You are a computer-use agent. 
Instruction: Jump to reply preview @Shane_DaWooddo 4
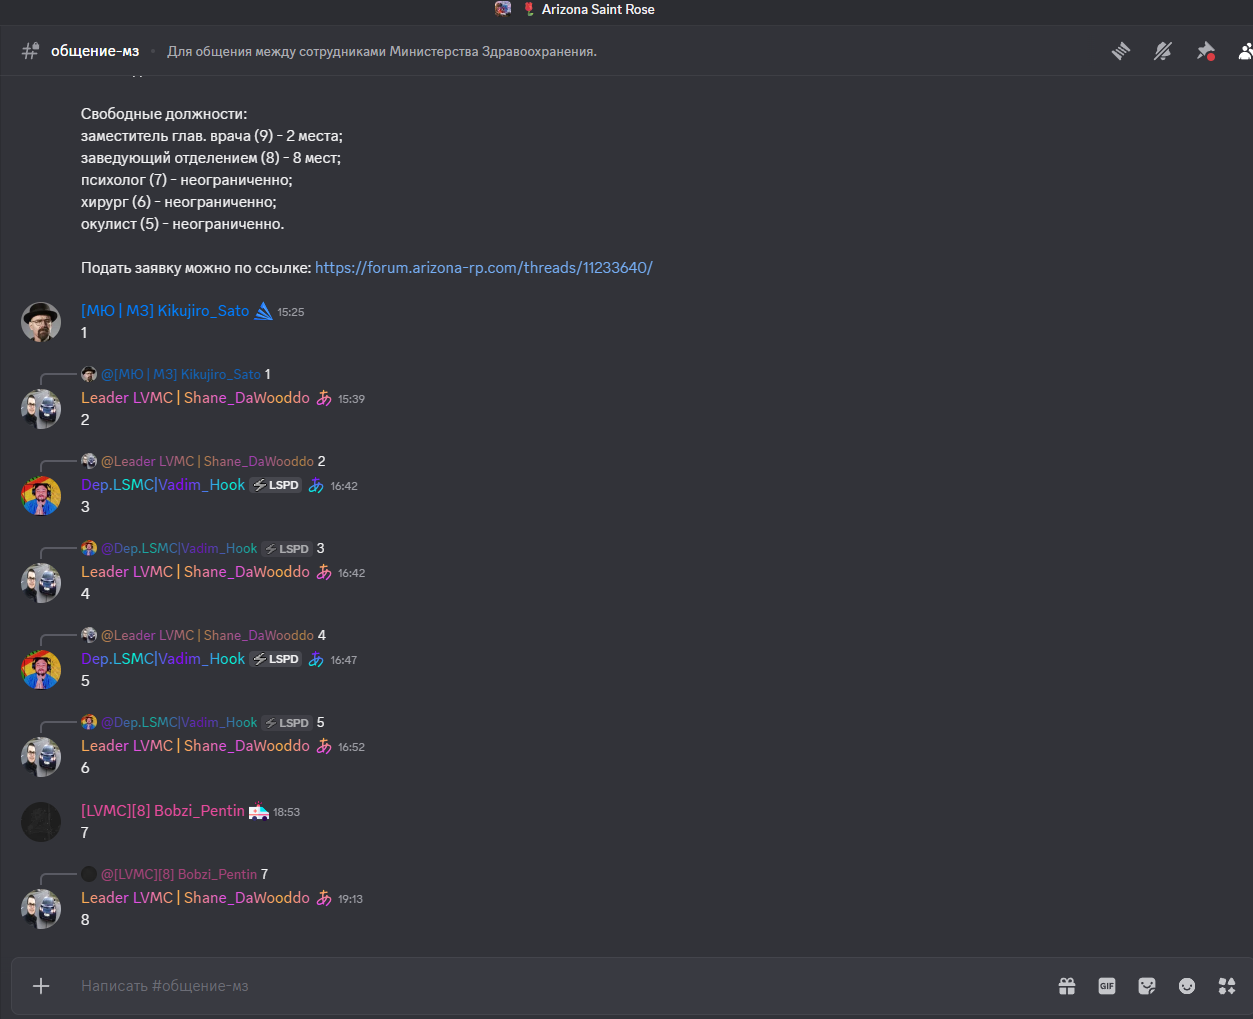point(213,635)
